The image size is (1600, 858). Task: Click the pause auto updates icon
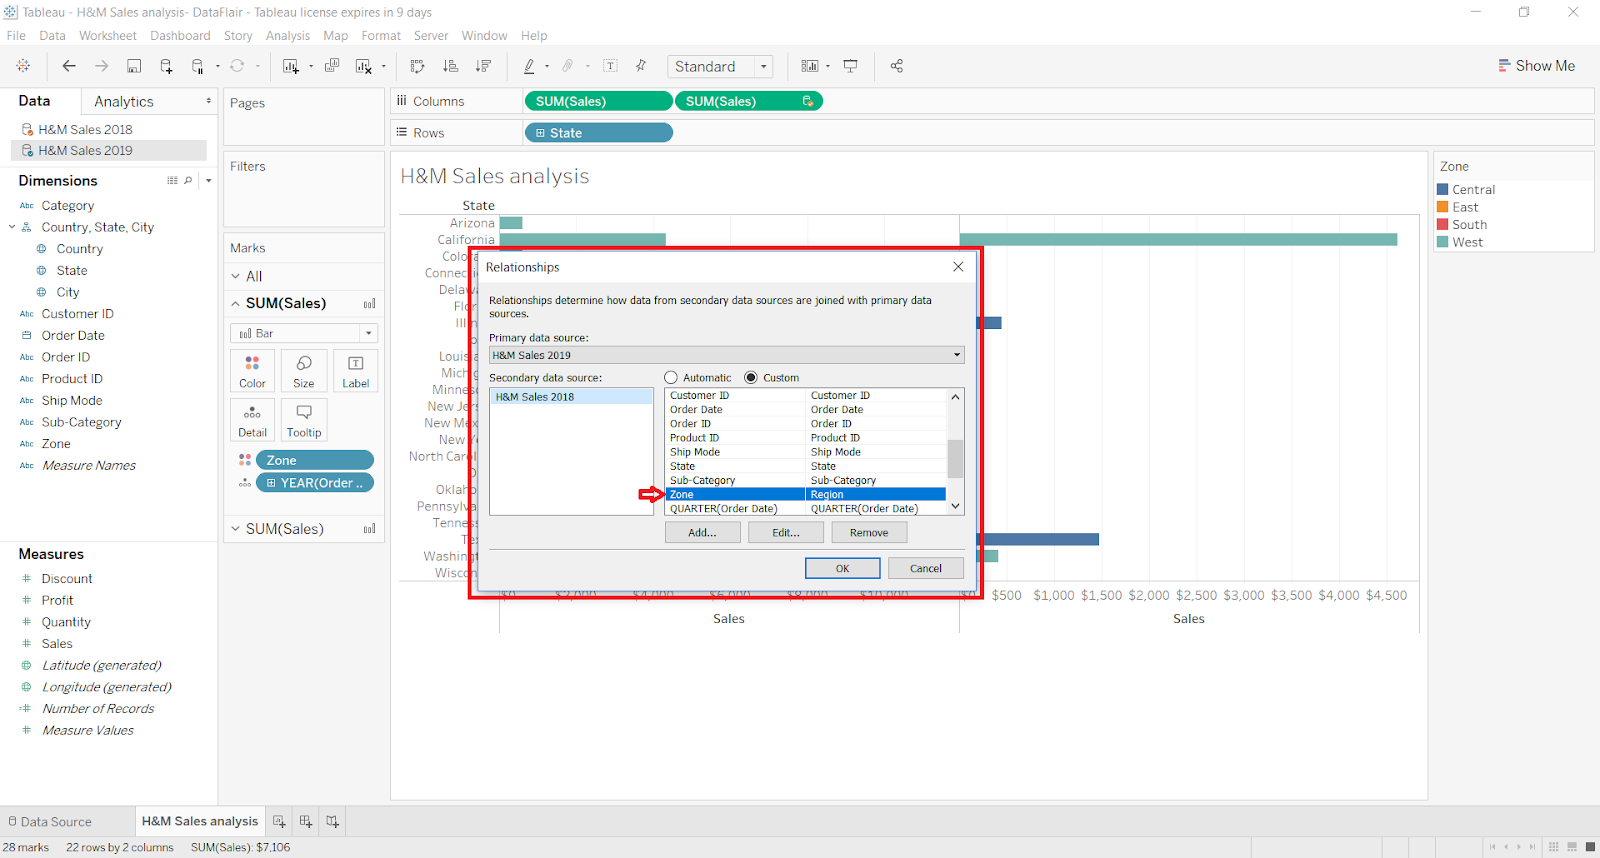tap(198, 66)
